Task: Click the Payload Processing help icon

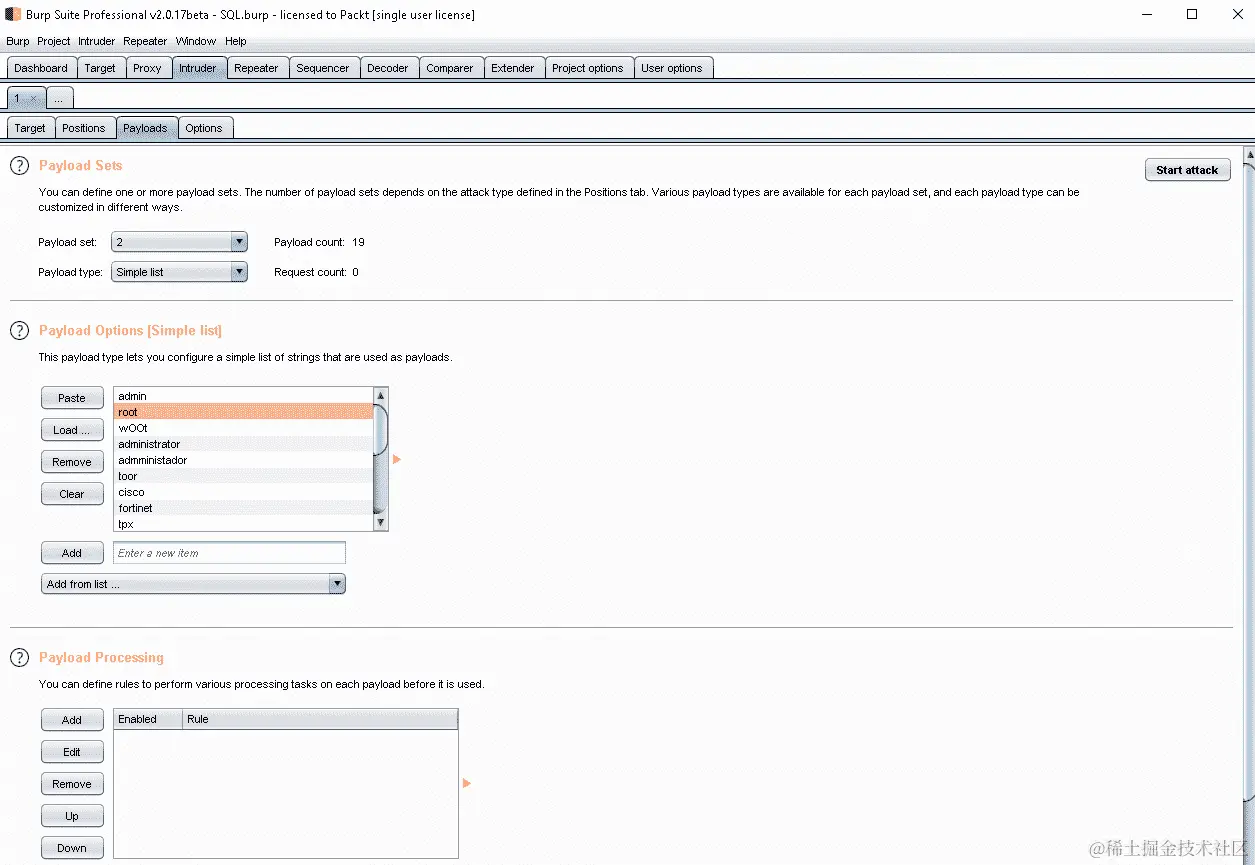Action: (19, 658)
